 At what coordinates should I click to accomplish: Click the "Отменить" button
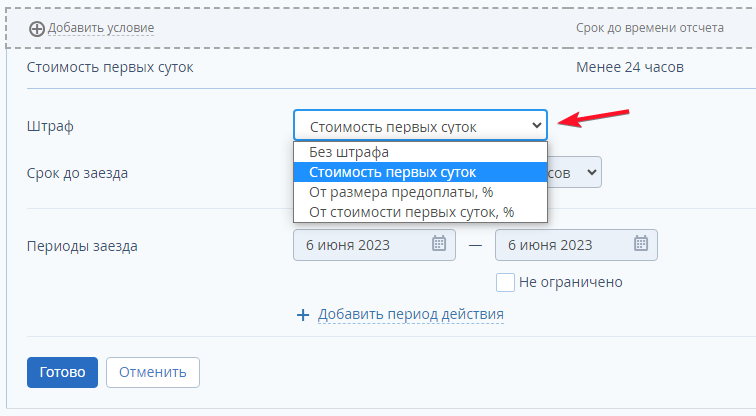[x=153, y=372]
